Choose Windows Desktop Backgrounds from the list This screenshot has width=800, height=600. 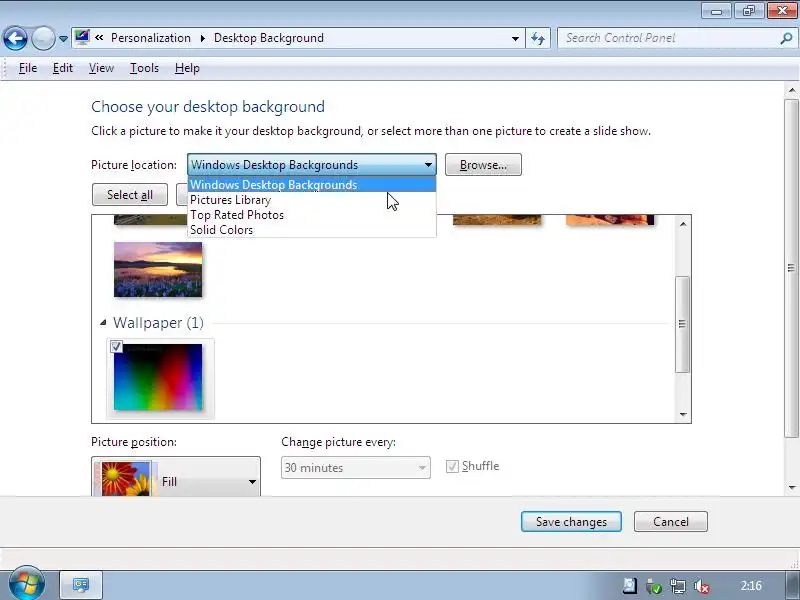[312, 185]
